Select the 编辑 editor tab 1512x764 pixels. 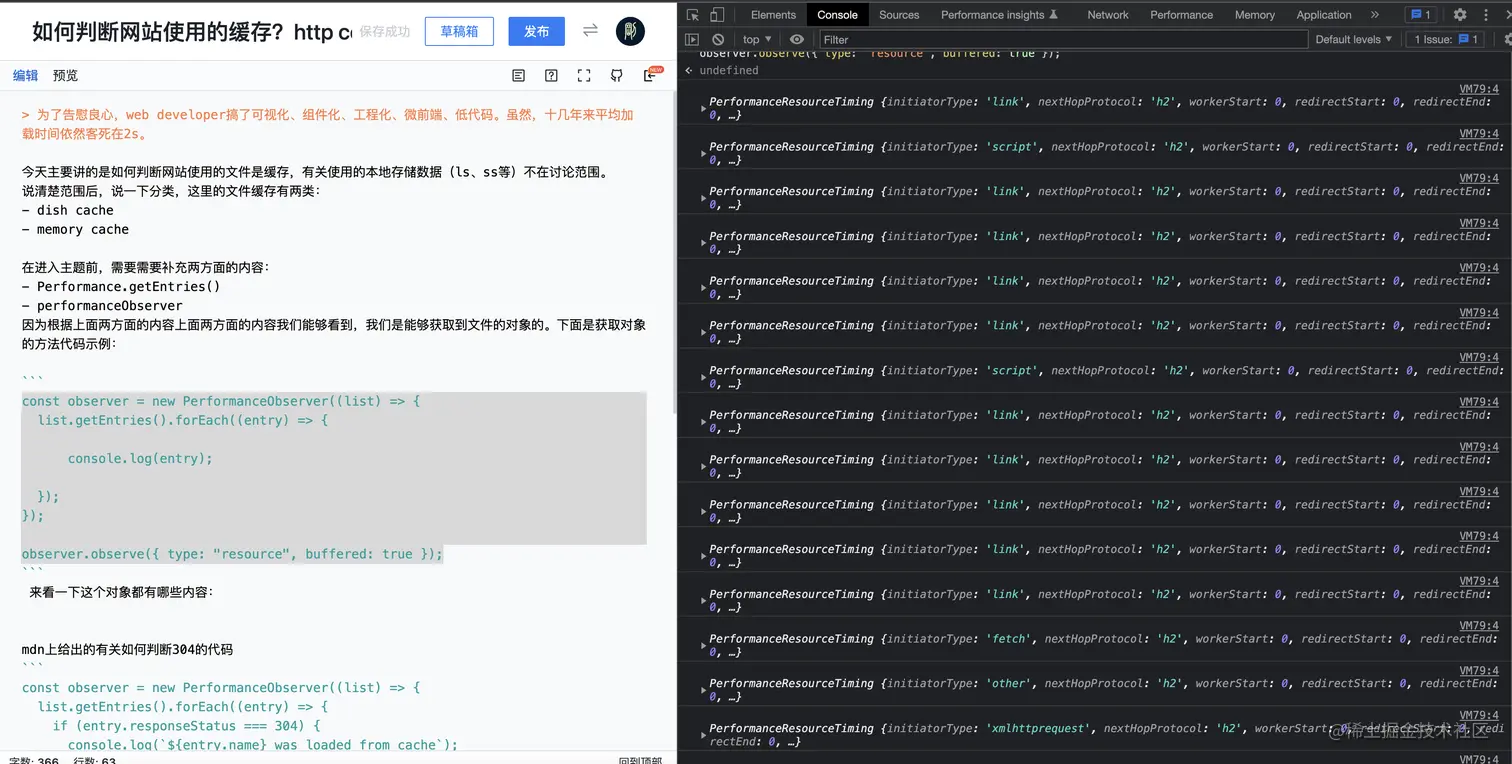pos(25,75)
